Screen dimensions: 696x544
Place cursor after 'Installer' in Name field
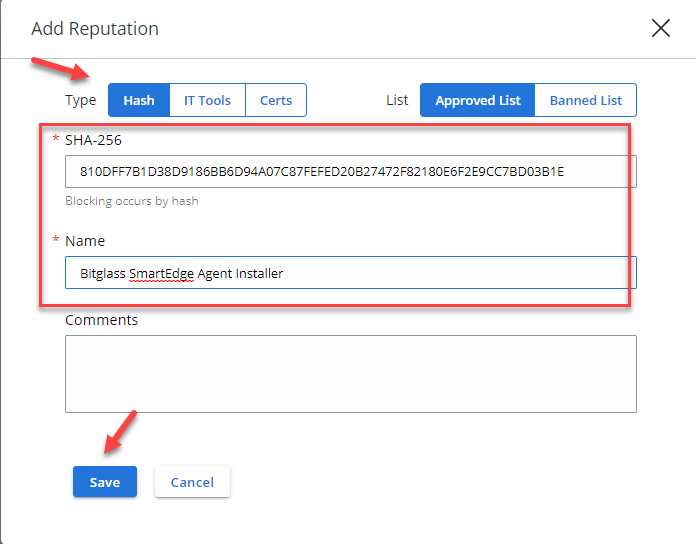[x=284, y=273]
